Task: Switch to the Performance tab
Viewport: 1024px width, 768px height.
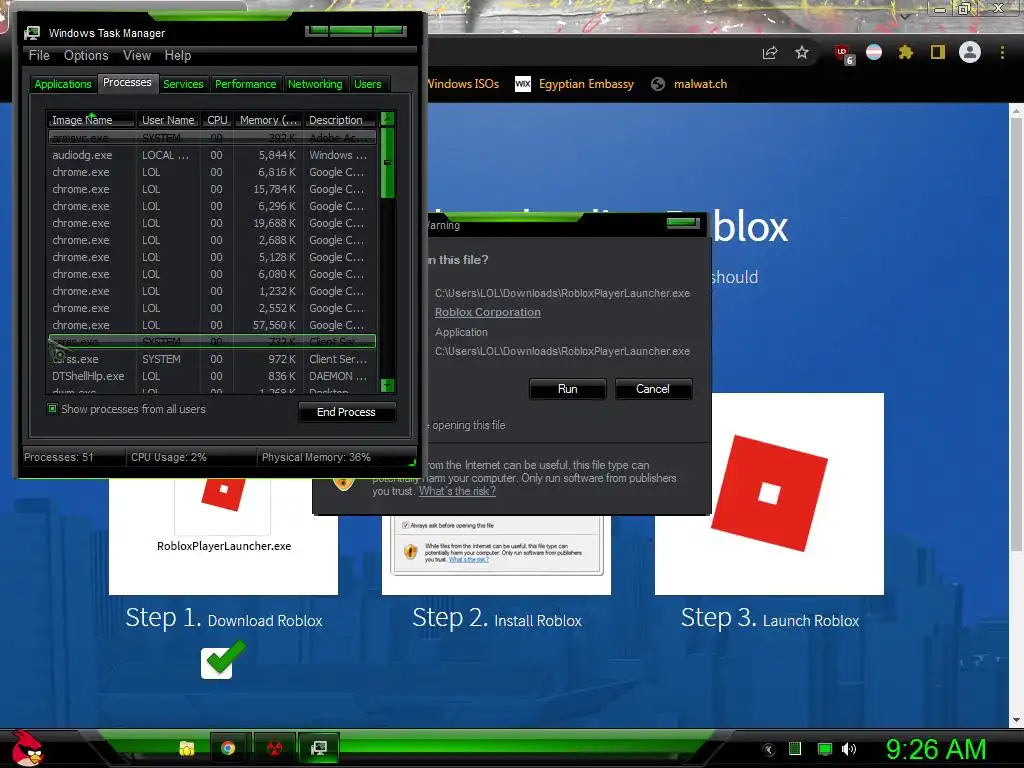Action: point(246,84)
